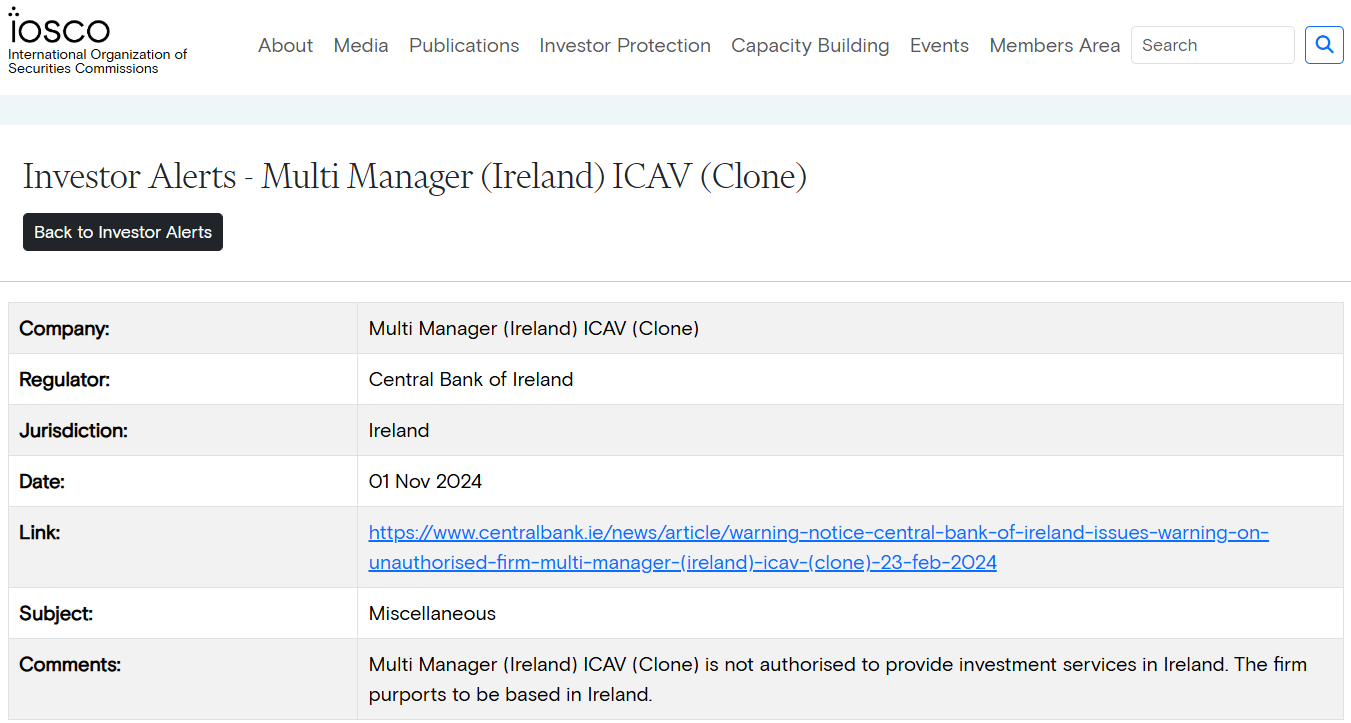Select Capacity Building in navigation
This screenshot has width=1351, height=723.
(x=810, y=46)
